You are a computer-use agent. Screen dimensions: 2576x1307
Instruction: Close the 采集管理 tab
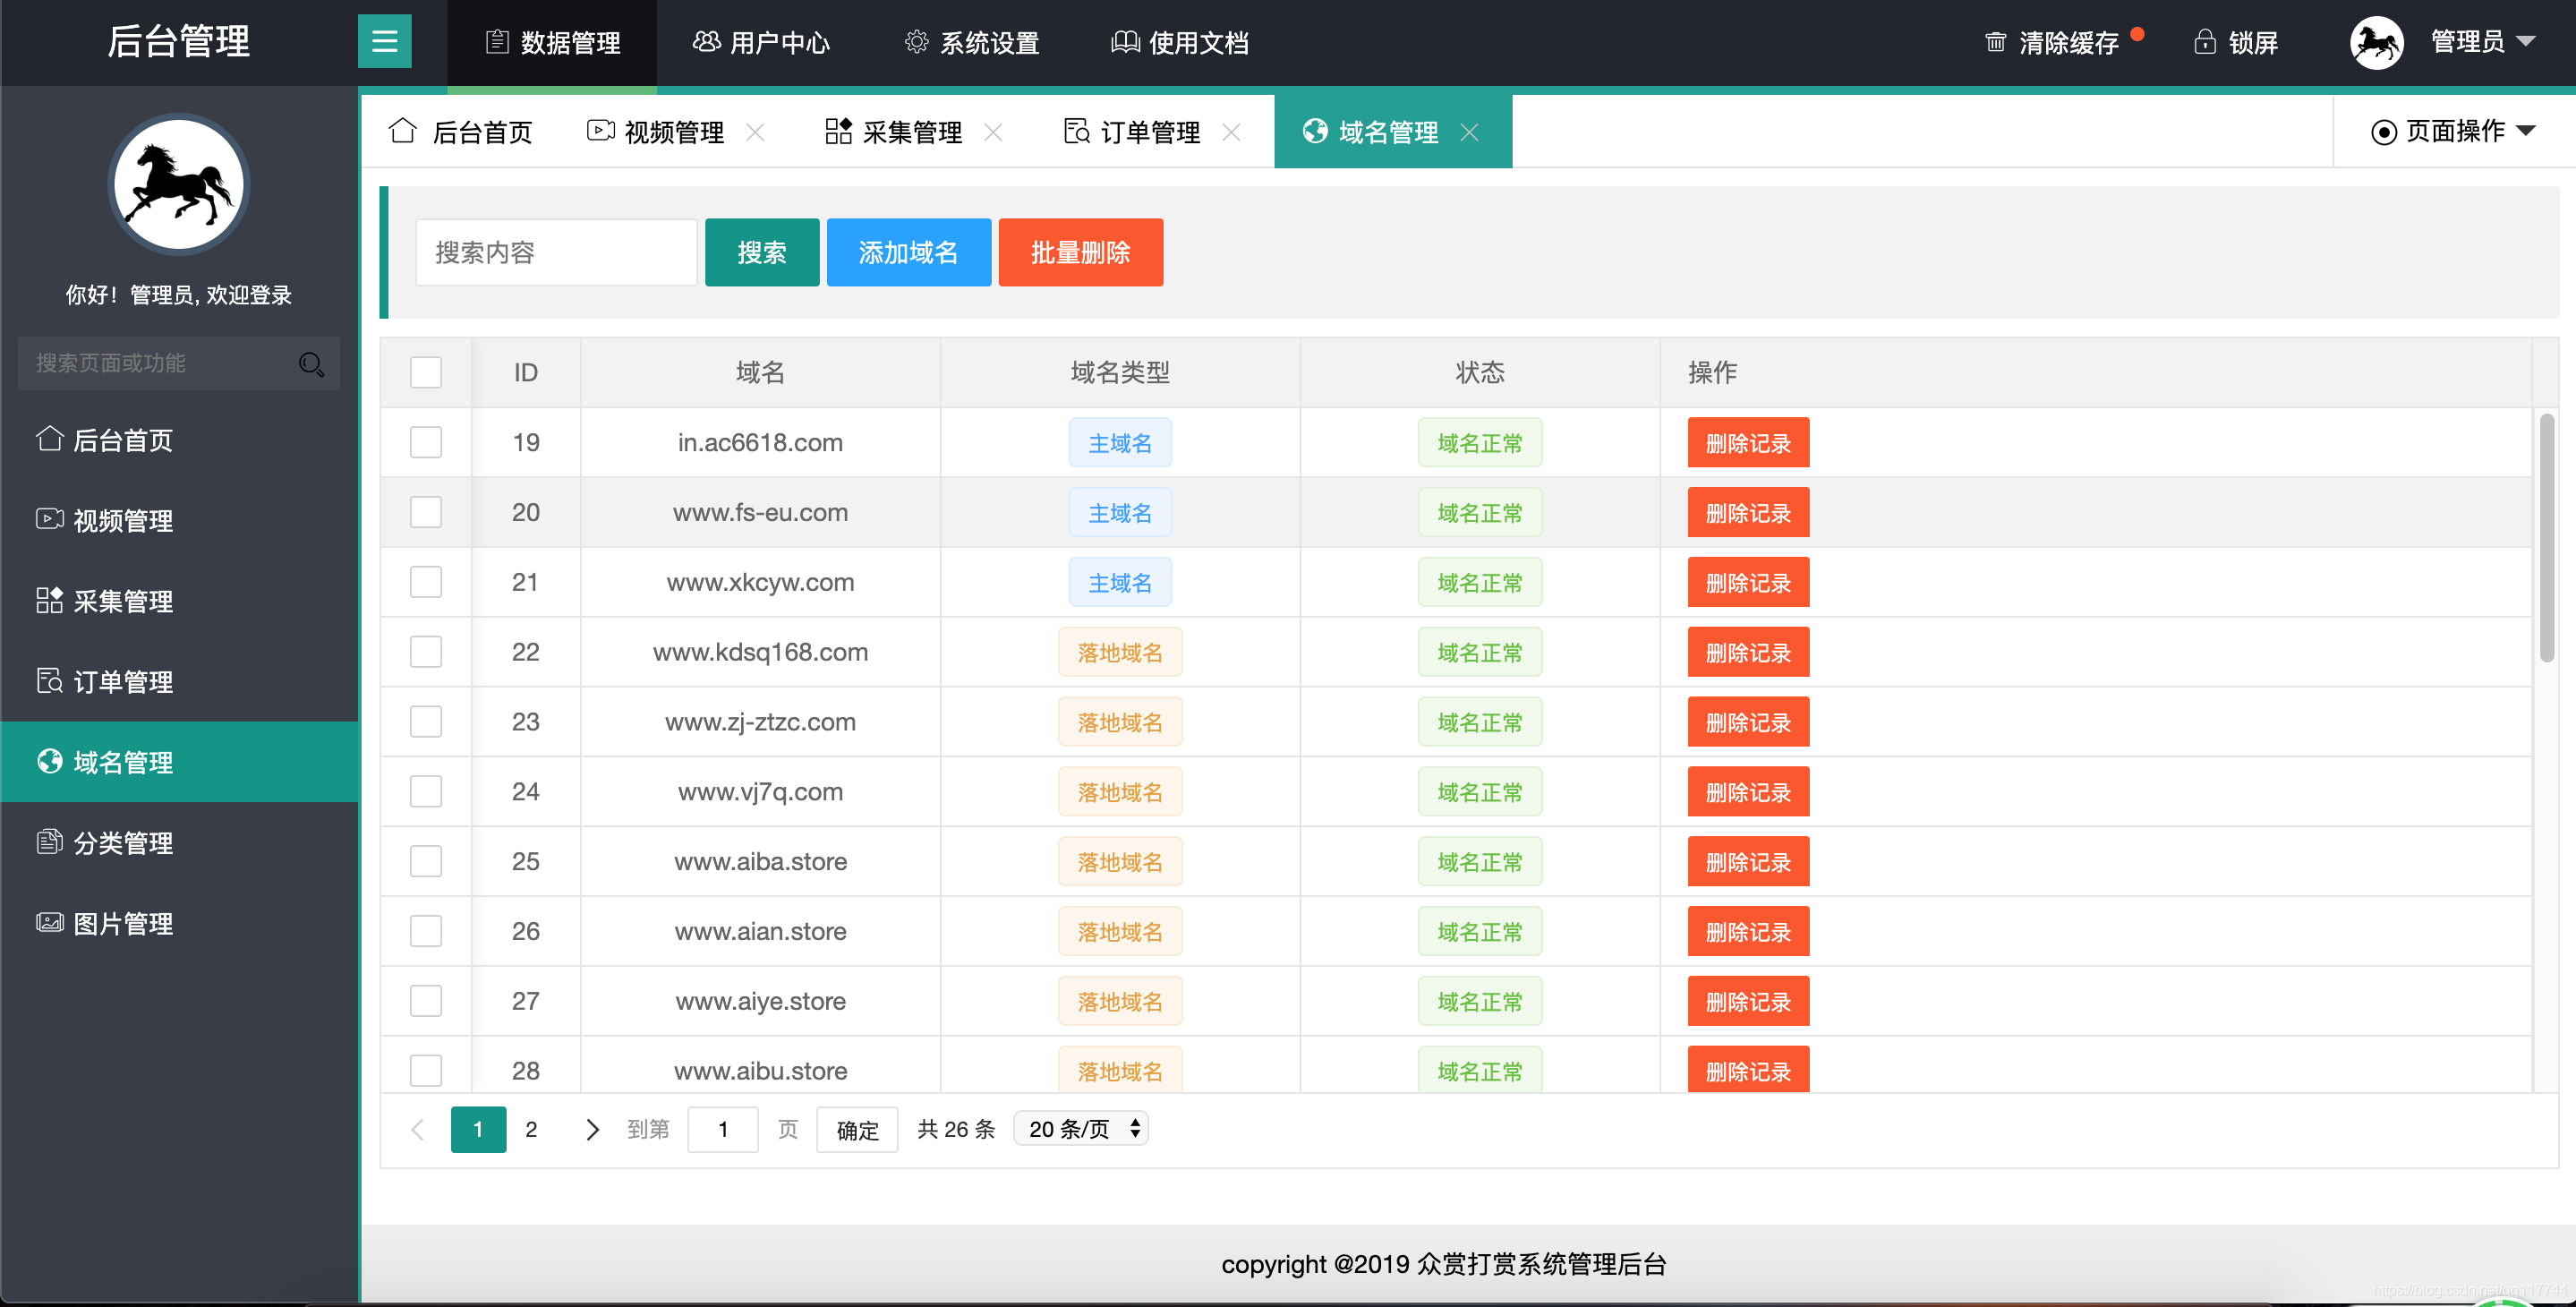pyautogui.click(x=993, y=132)
